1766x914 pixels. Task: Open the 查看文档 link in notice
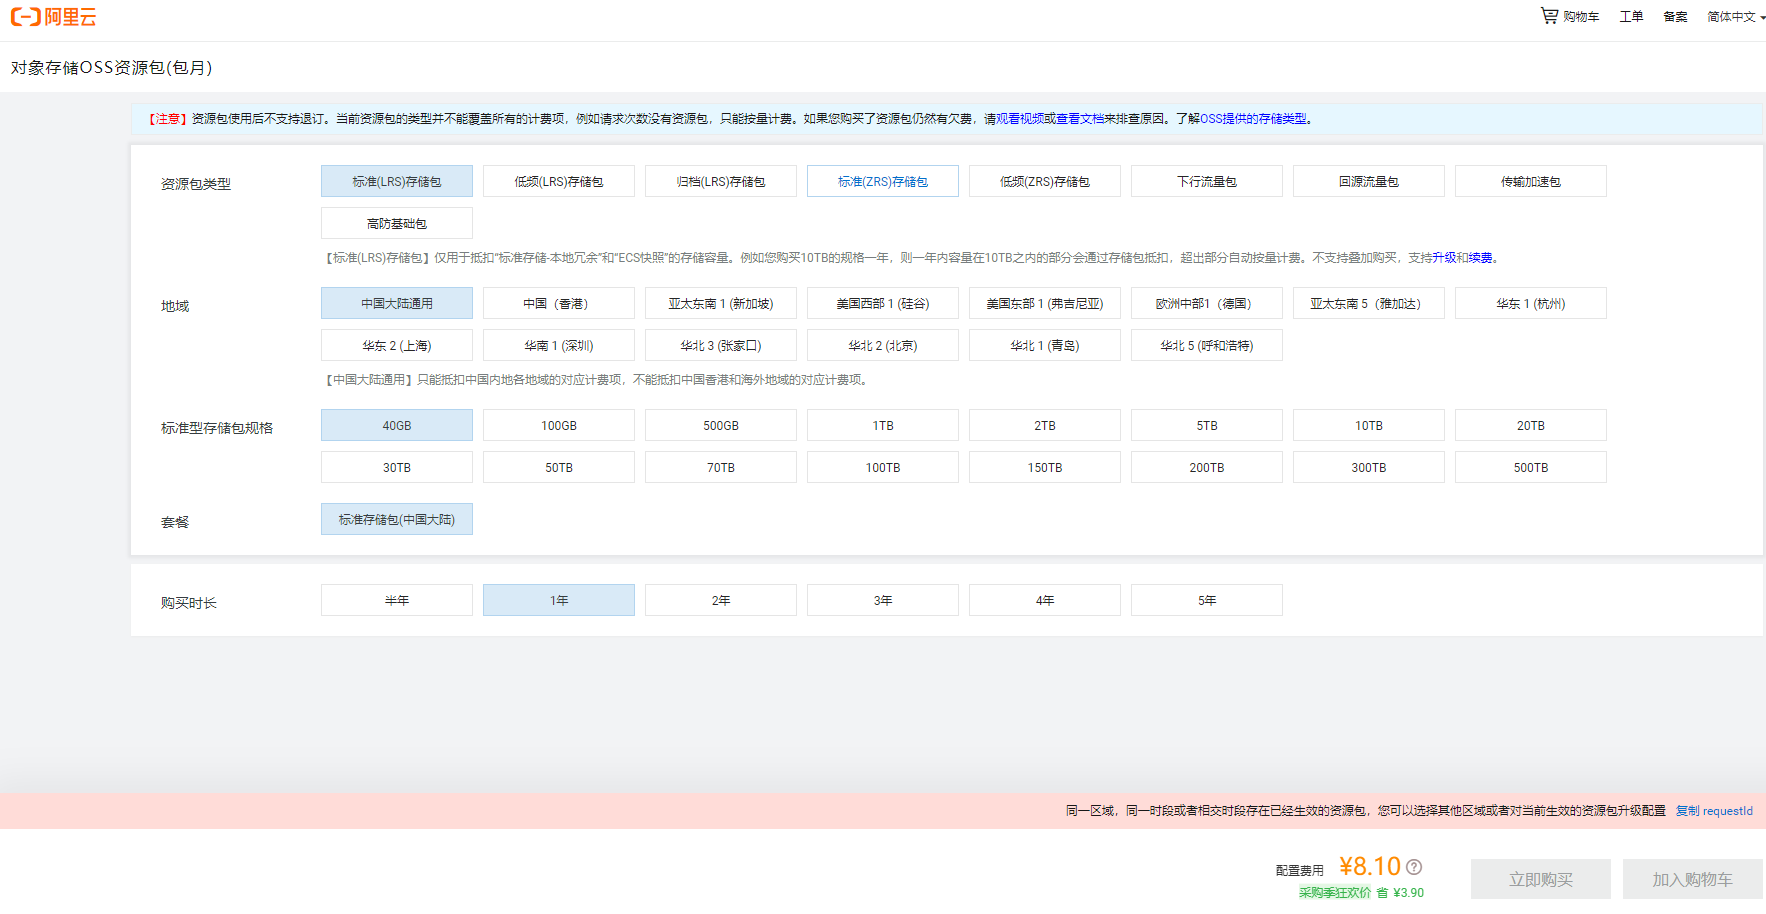click(1080, 119)
